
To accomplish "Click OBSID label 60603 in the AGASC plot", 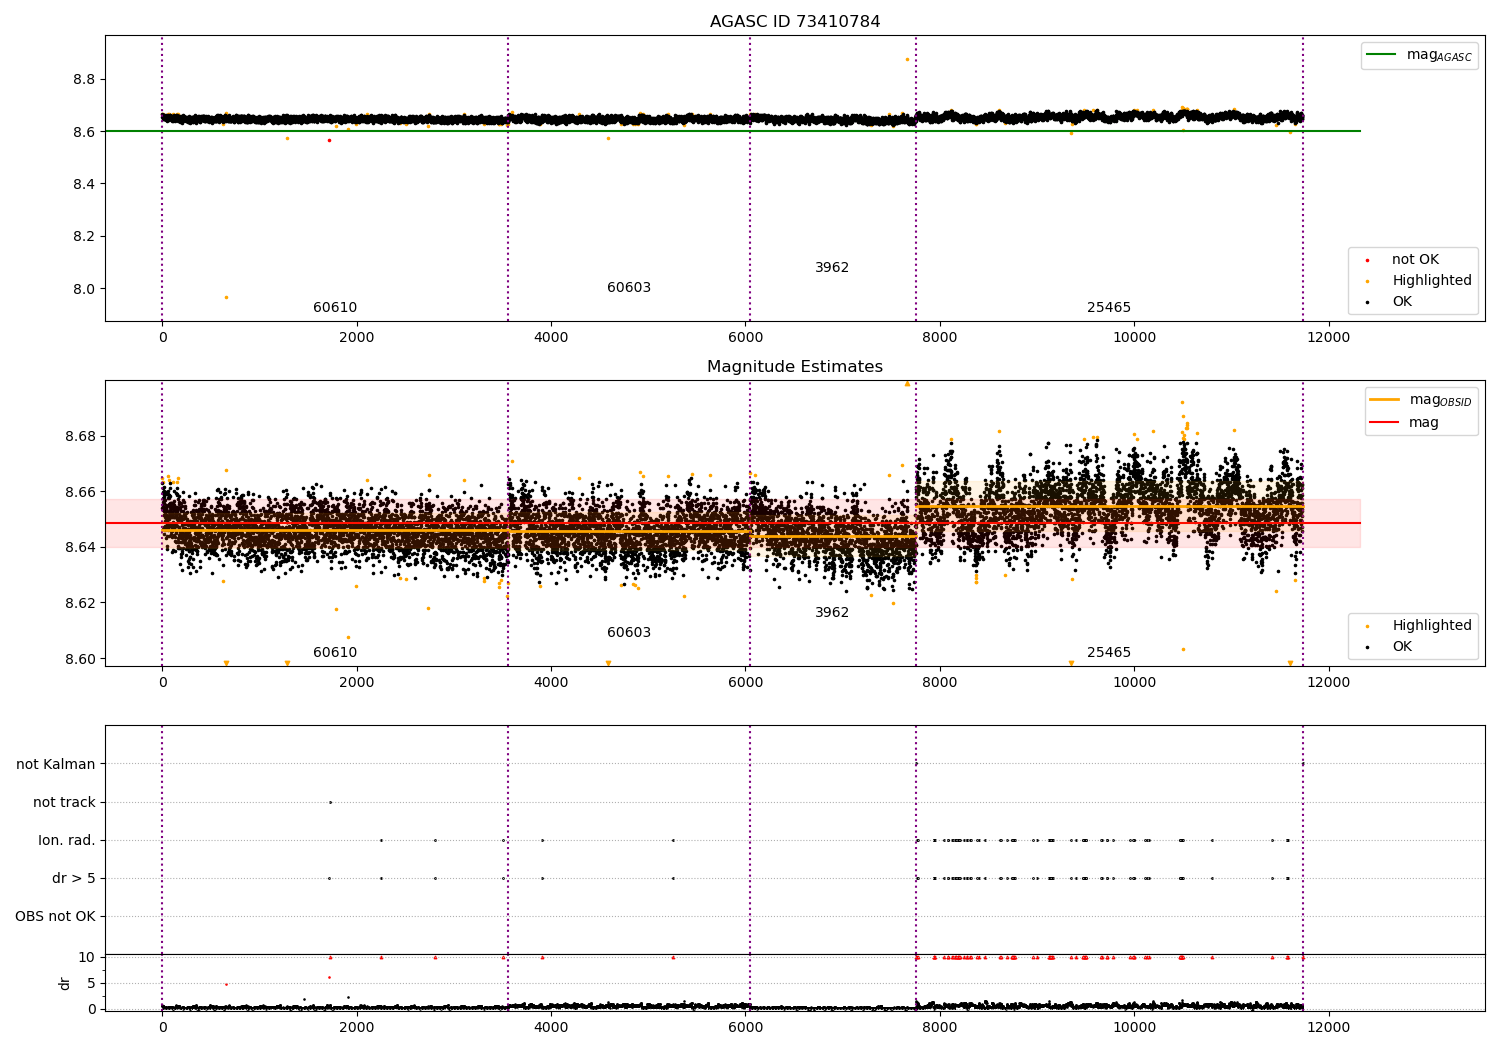I will pyautogui.click(x=629, y=288).
